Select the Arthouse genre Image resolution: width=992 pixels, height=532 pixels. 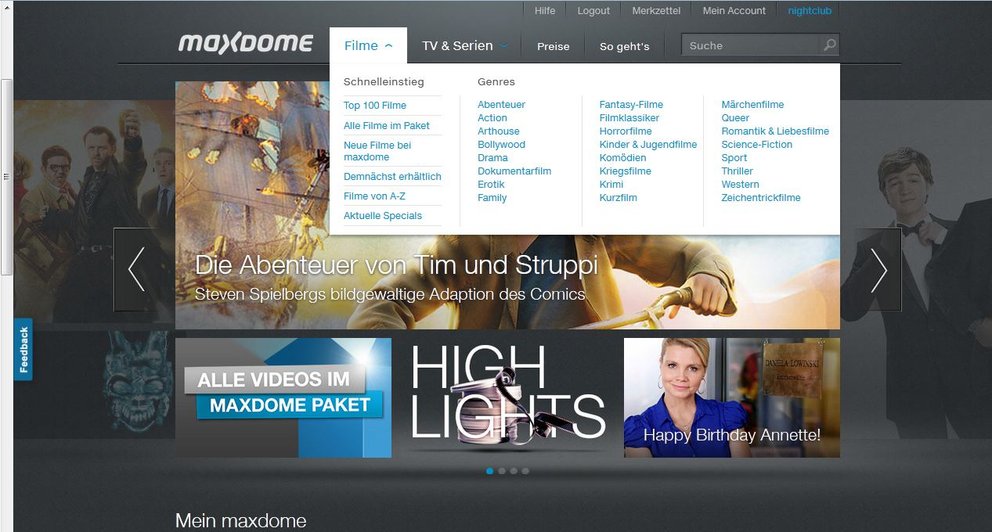(x=499, y=131)
